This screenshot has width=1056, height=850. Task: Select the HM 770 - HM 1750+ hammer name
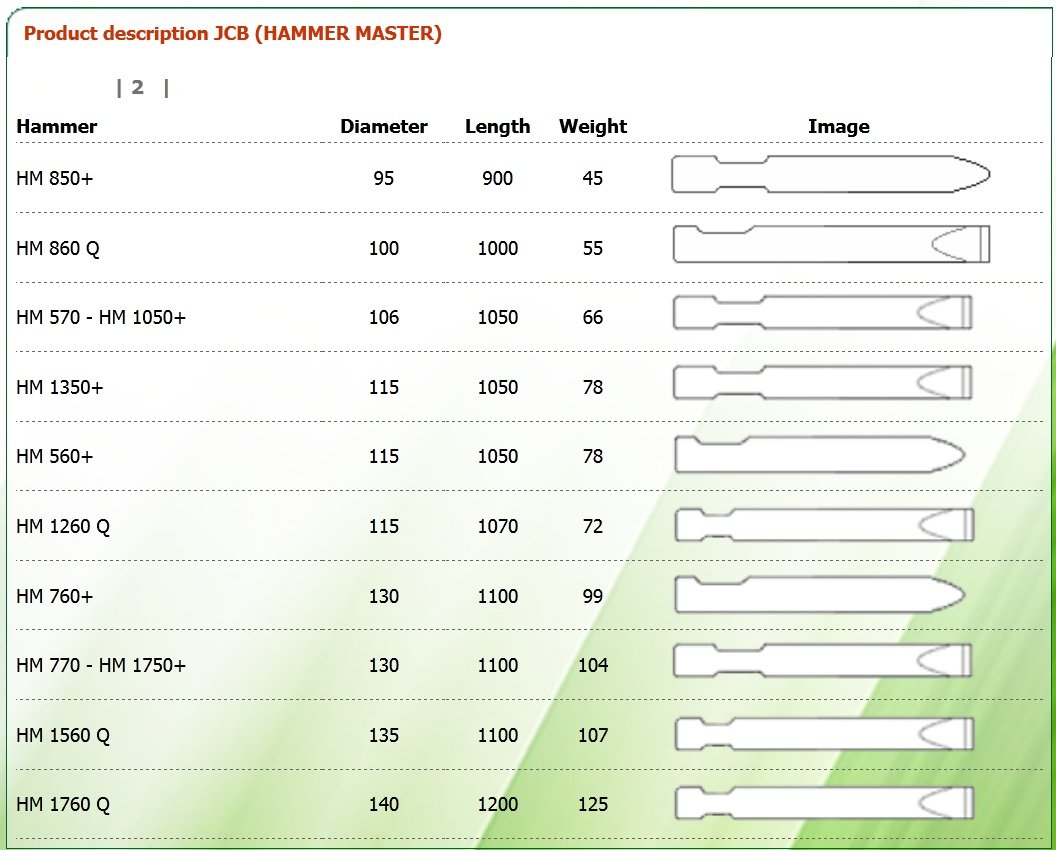point(101,665)
